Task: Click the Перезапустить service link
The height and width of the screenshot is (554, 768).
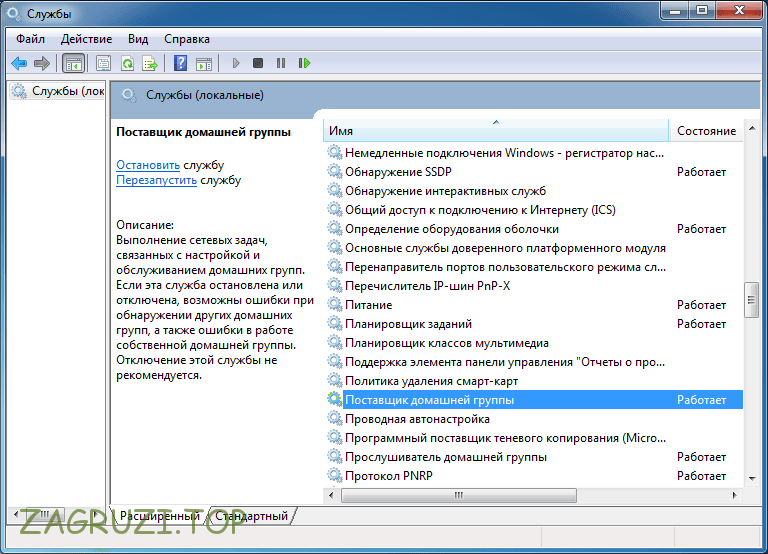Action: [156, 180]
